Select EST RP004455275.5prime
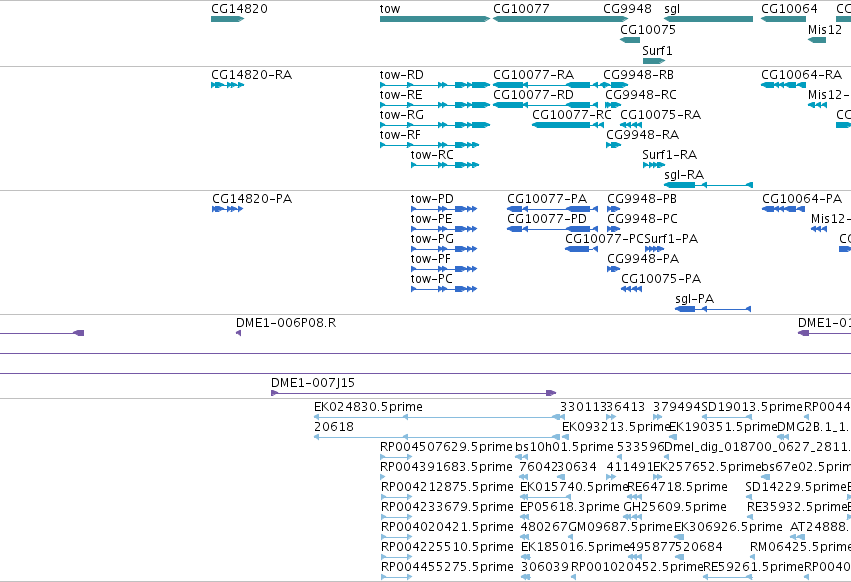Image resolution: width=851 pixels, height=582 pixels. 397,578
